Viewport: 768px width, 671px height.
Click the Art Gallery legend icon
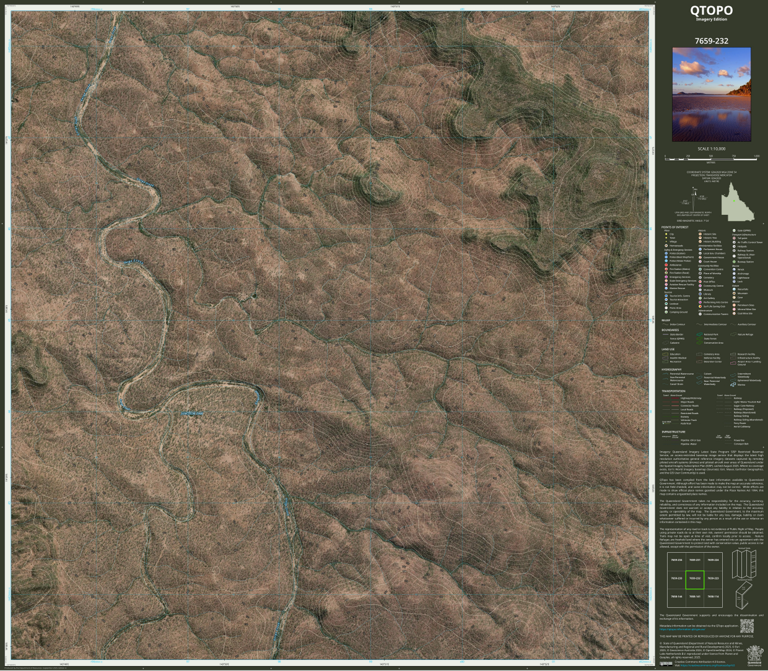point(700,298)
